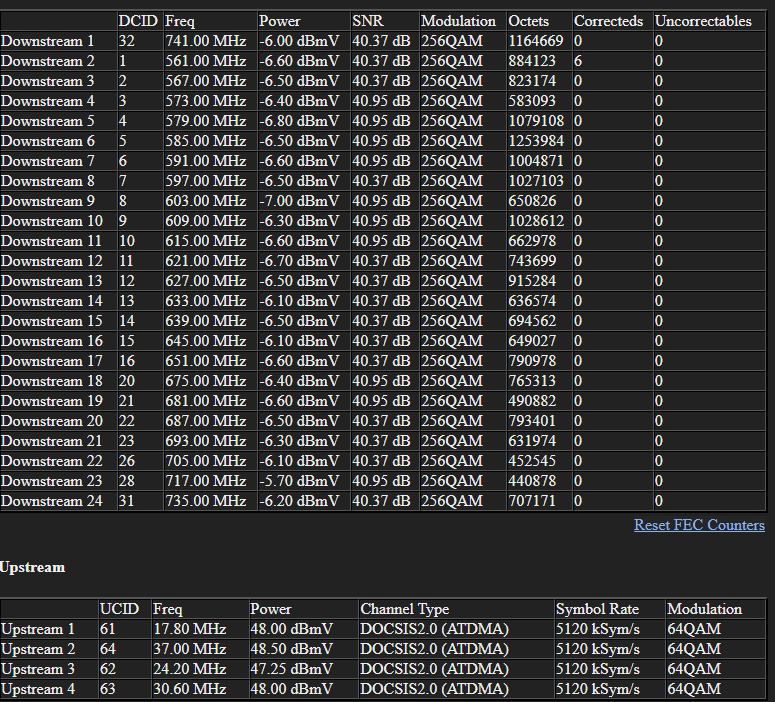This screenshot has height=702, width=775.
Task: Select octets value 1164669
Action: pyautogui.click(x=536, y=41)
